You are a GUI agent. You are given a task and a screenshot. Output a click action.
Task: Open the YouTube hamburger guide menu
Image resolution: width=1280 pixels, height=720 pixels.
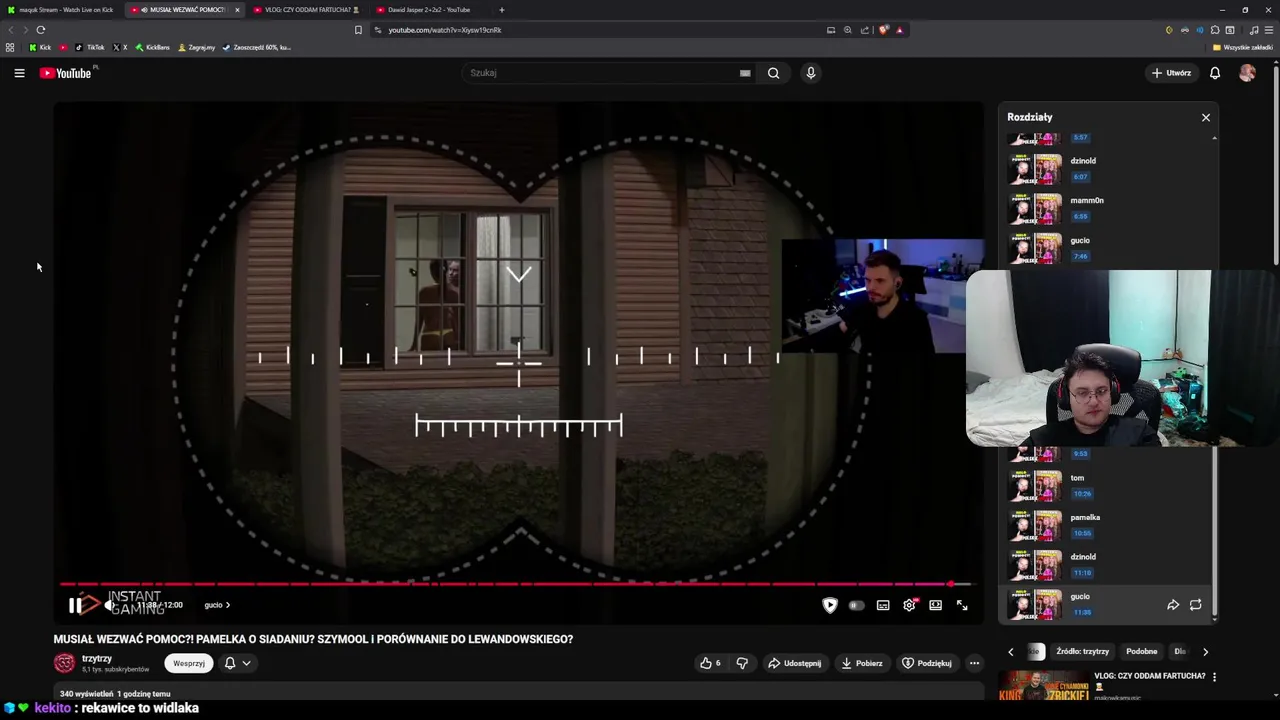tap(19, 73)
